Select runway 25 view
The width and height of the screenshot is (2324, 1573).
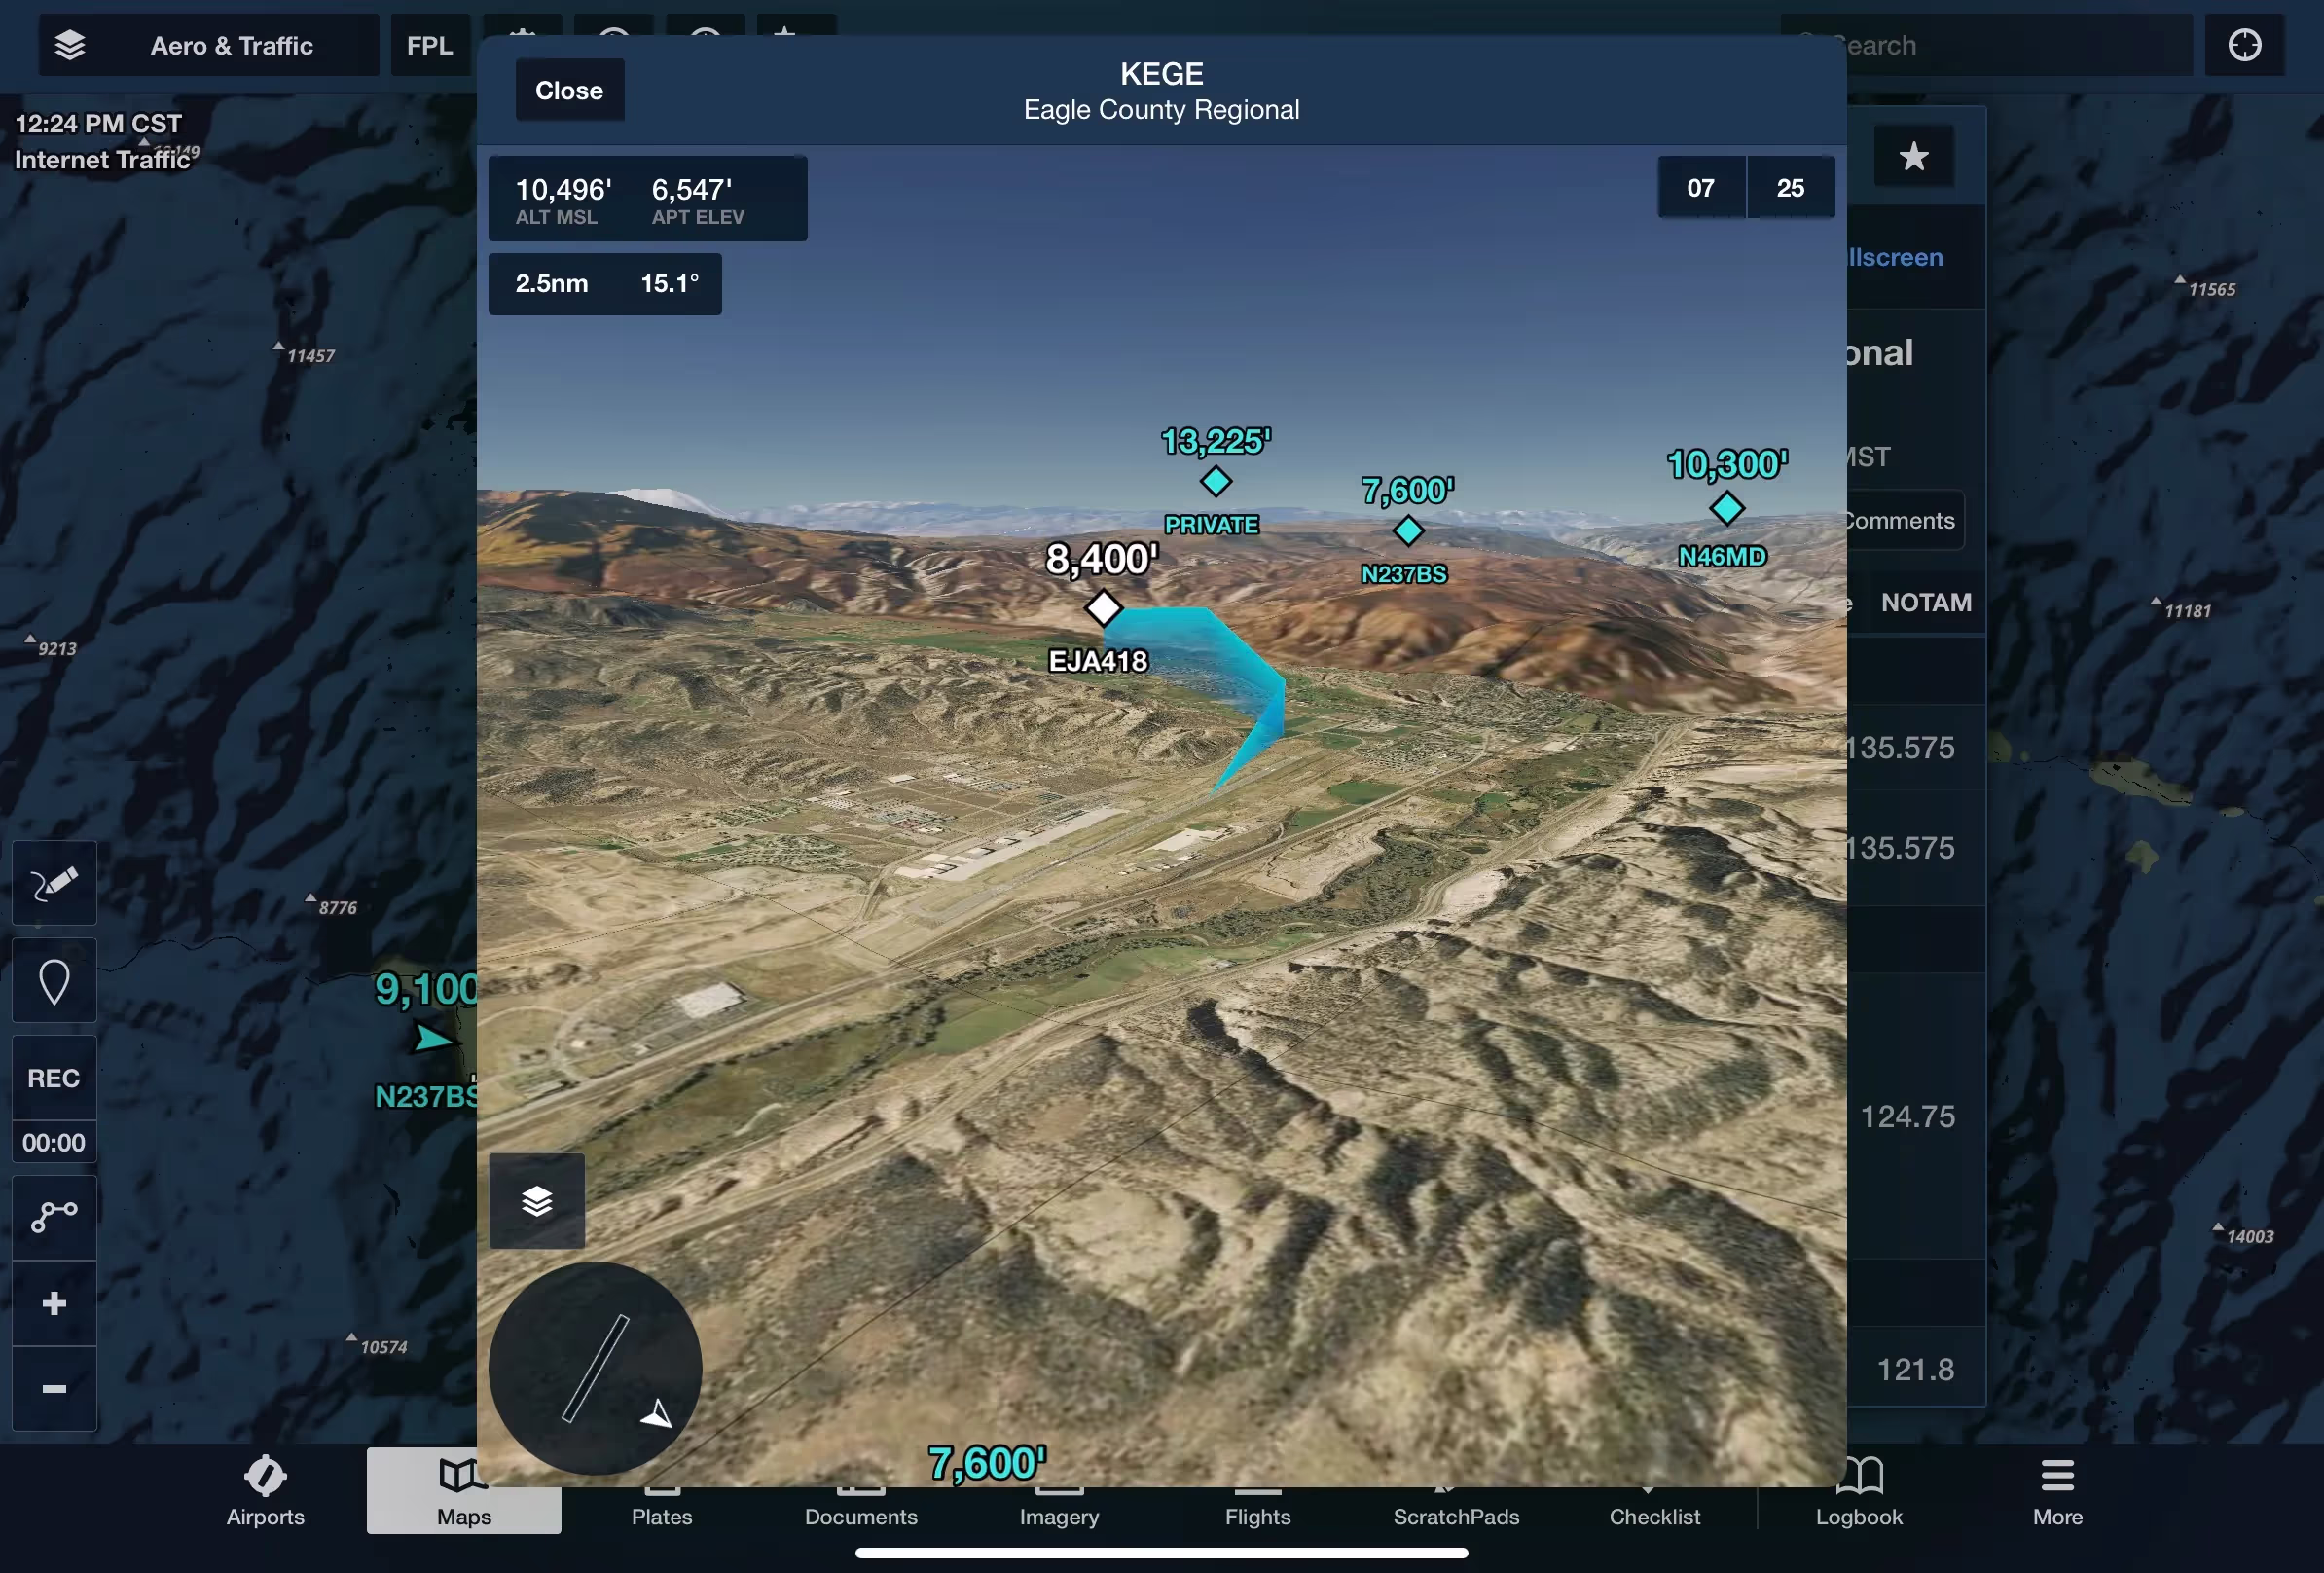click(1791, 187)
